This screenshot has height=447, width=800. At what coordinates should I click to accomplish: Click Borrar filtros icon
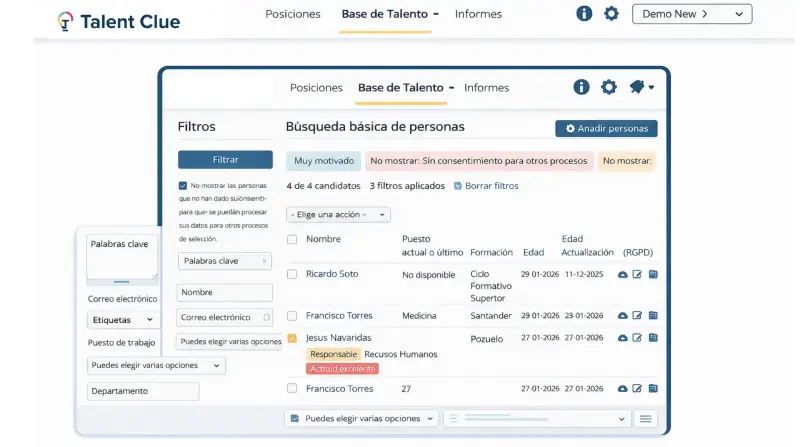coord(458,186)
